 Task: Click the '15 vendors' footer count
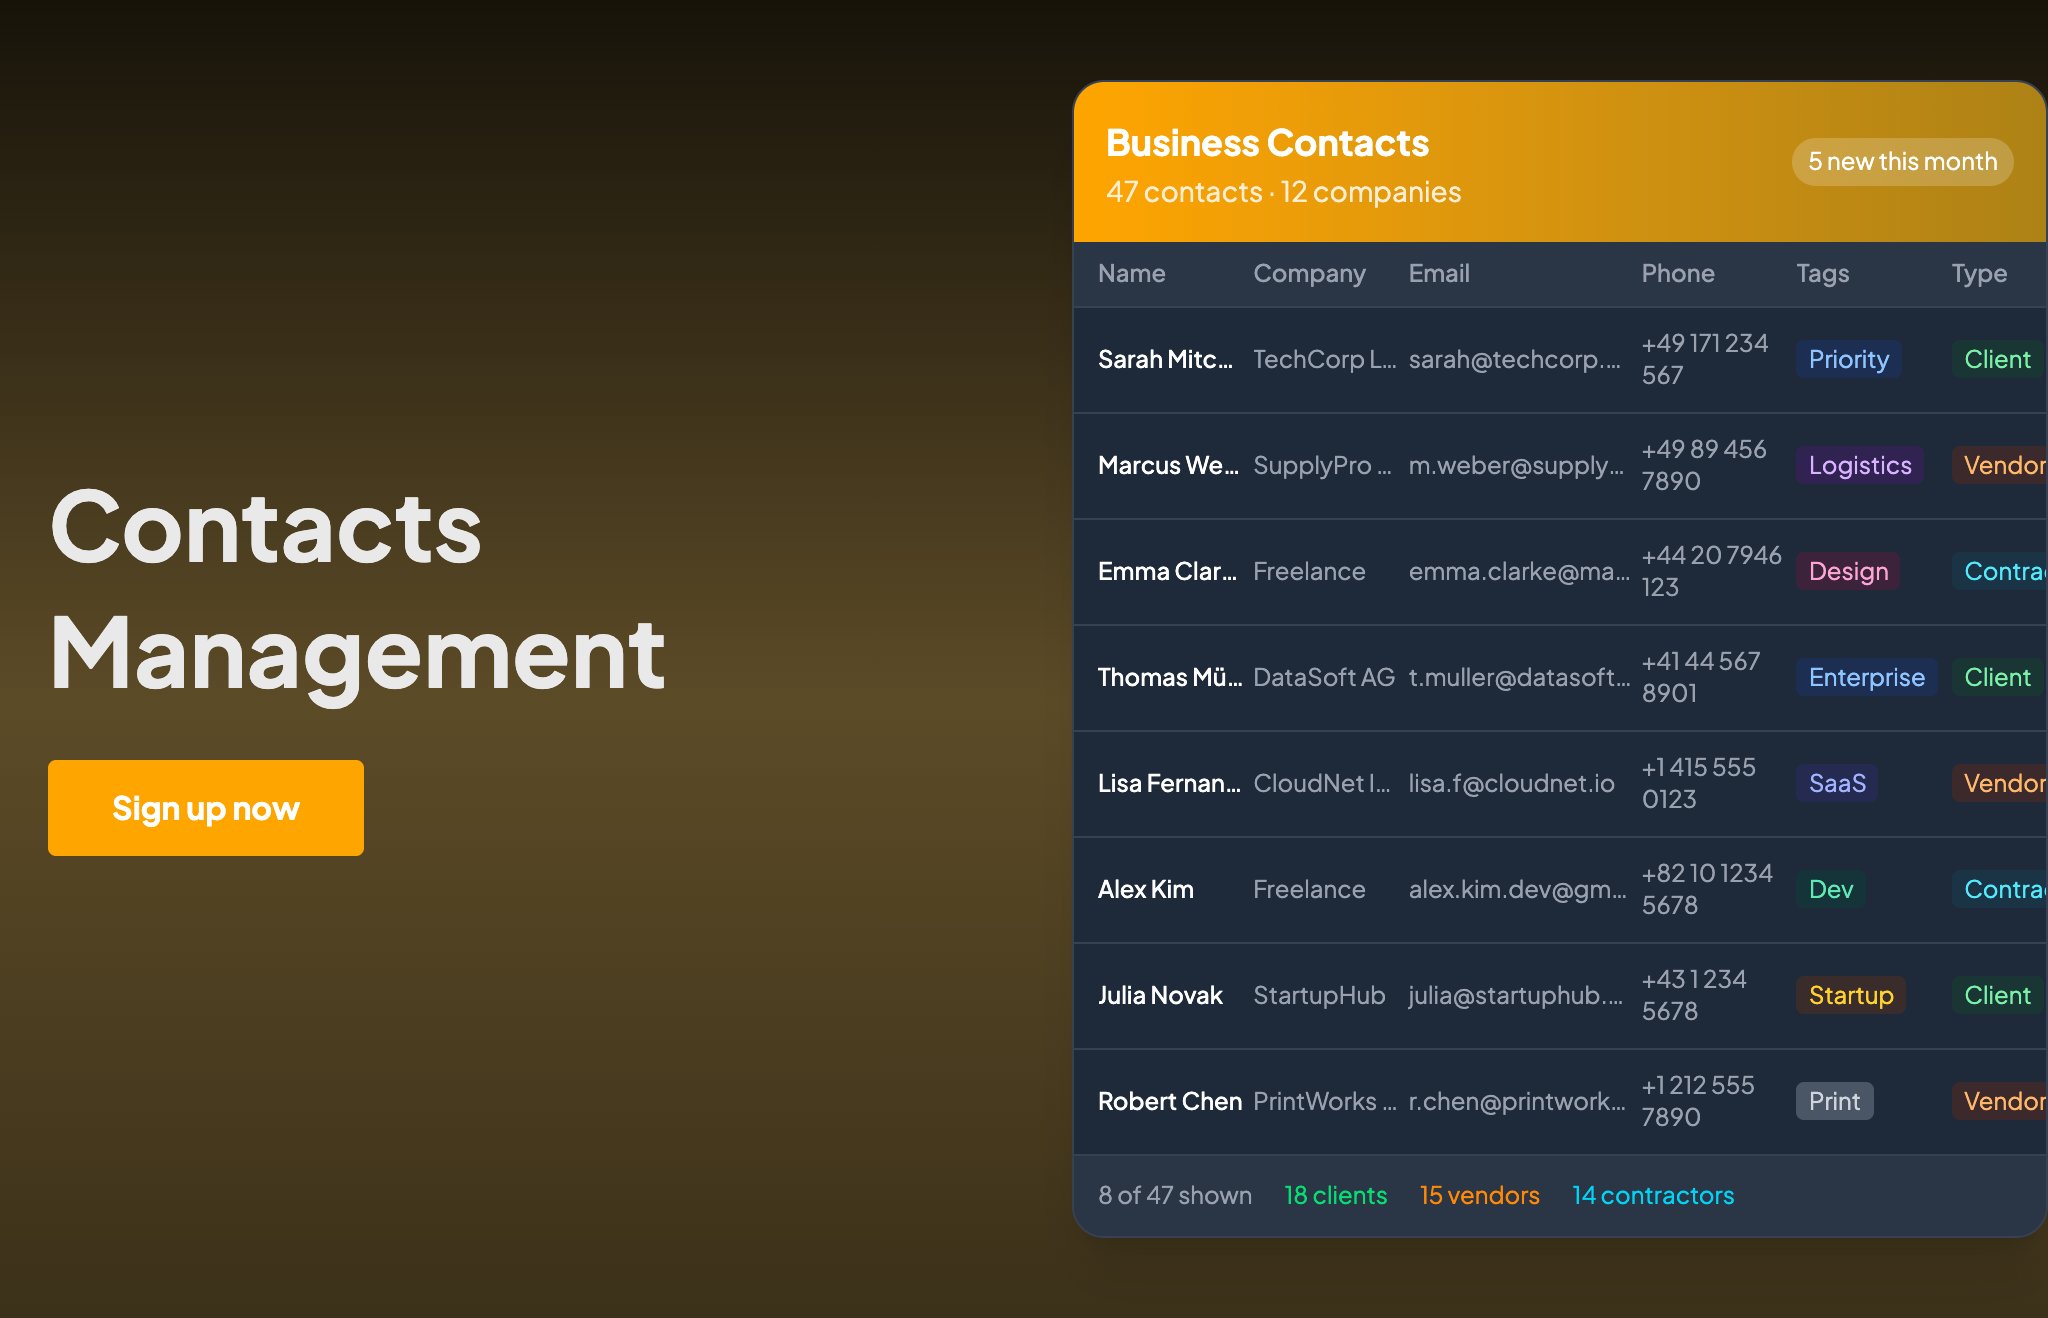tap(1479, 1195)
